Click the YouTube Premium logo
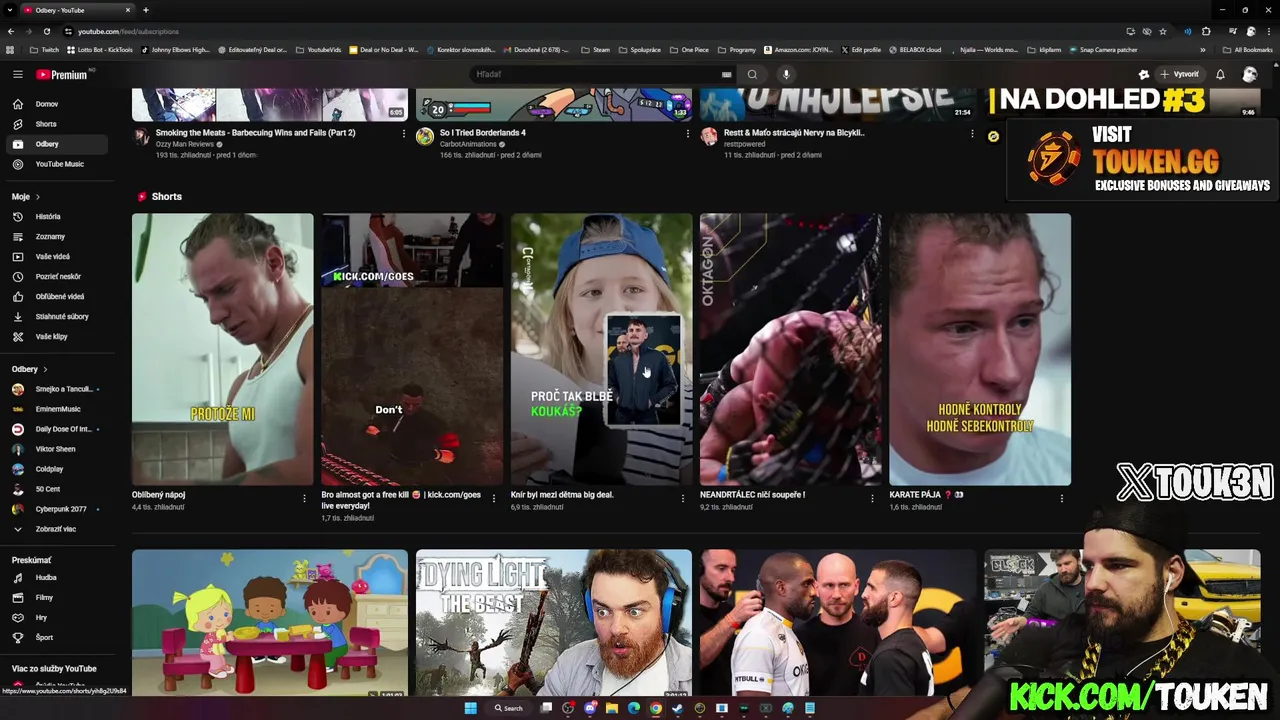 pyautogui.click(x=62, y=74)
